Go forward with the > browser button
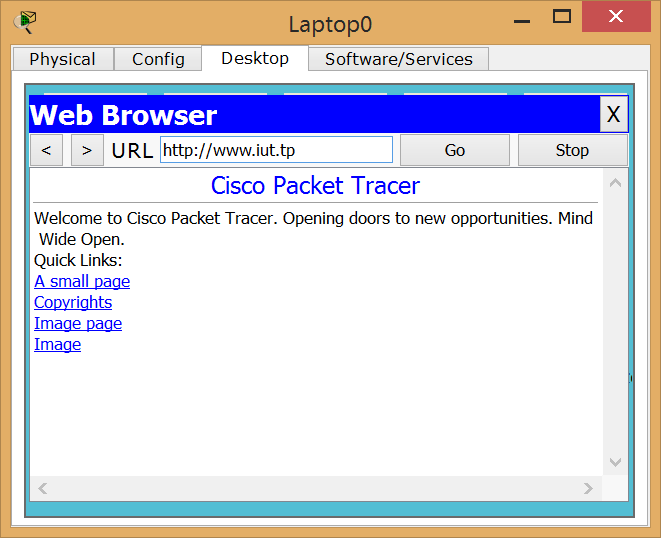Screen dimensions: 661x538 point(87,150)
